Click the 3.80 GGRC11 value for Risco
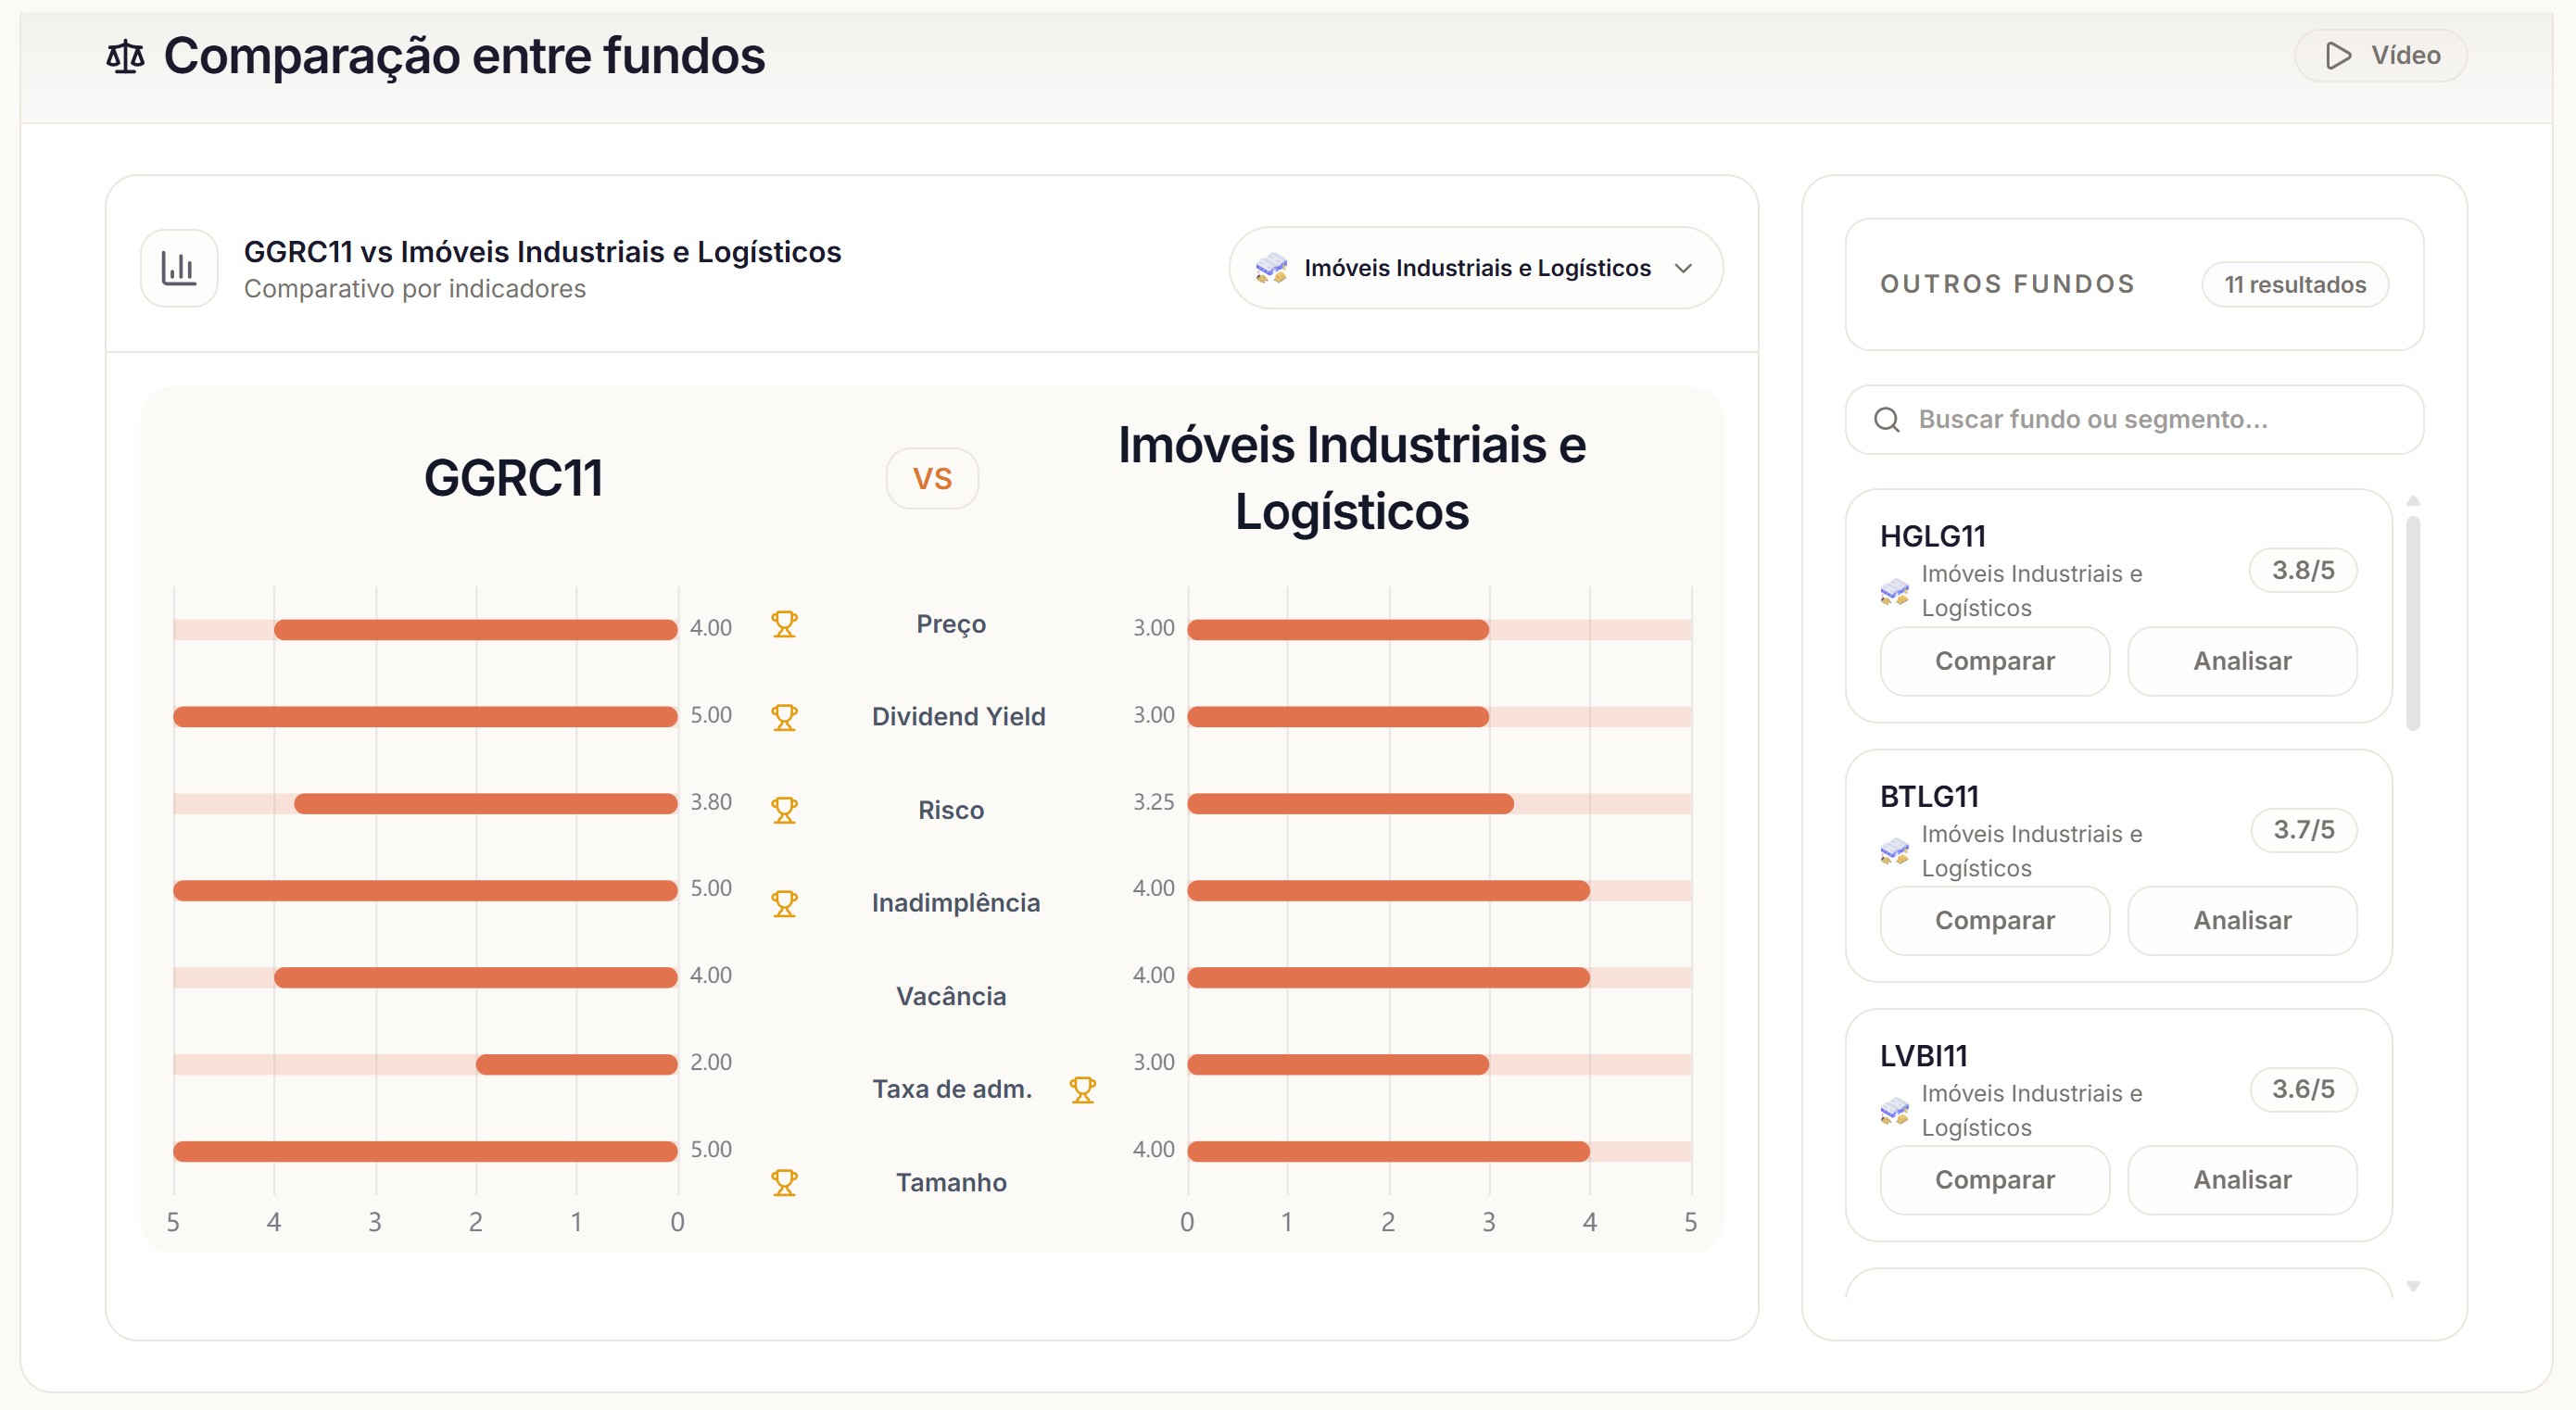This screenshot has height=1410, width=2576. [710, 802]
